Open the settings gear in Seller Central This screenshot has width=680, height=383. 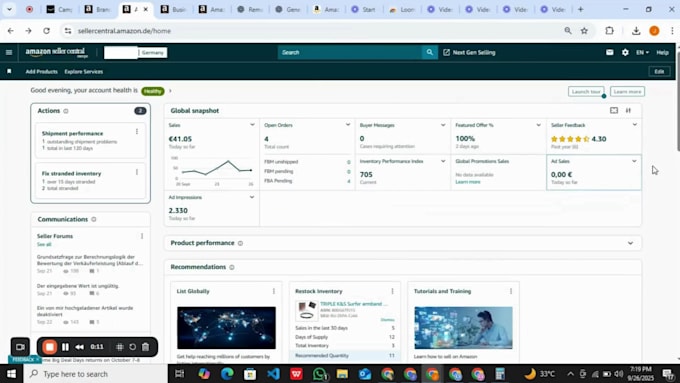click(x=625, y=52)
